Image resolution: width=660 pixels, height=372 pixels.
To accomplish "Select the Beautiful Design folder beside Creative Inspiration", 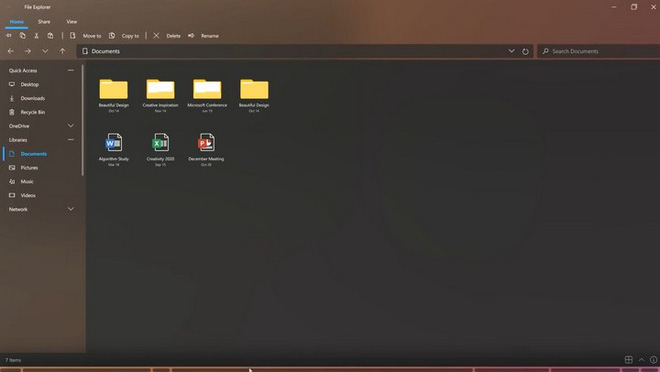I will (x=114, y=95).
